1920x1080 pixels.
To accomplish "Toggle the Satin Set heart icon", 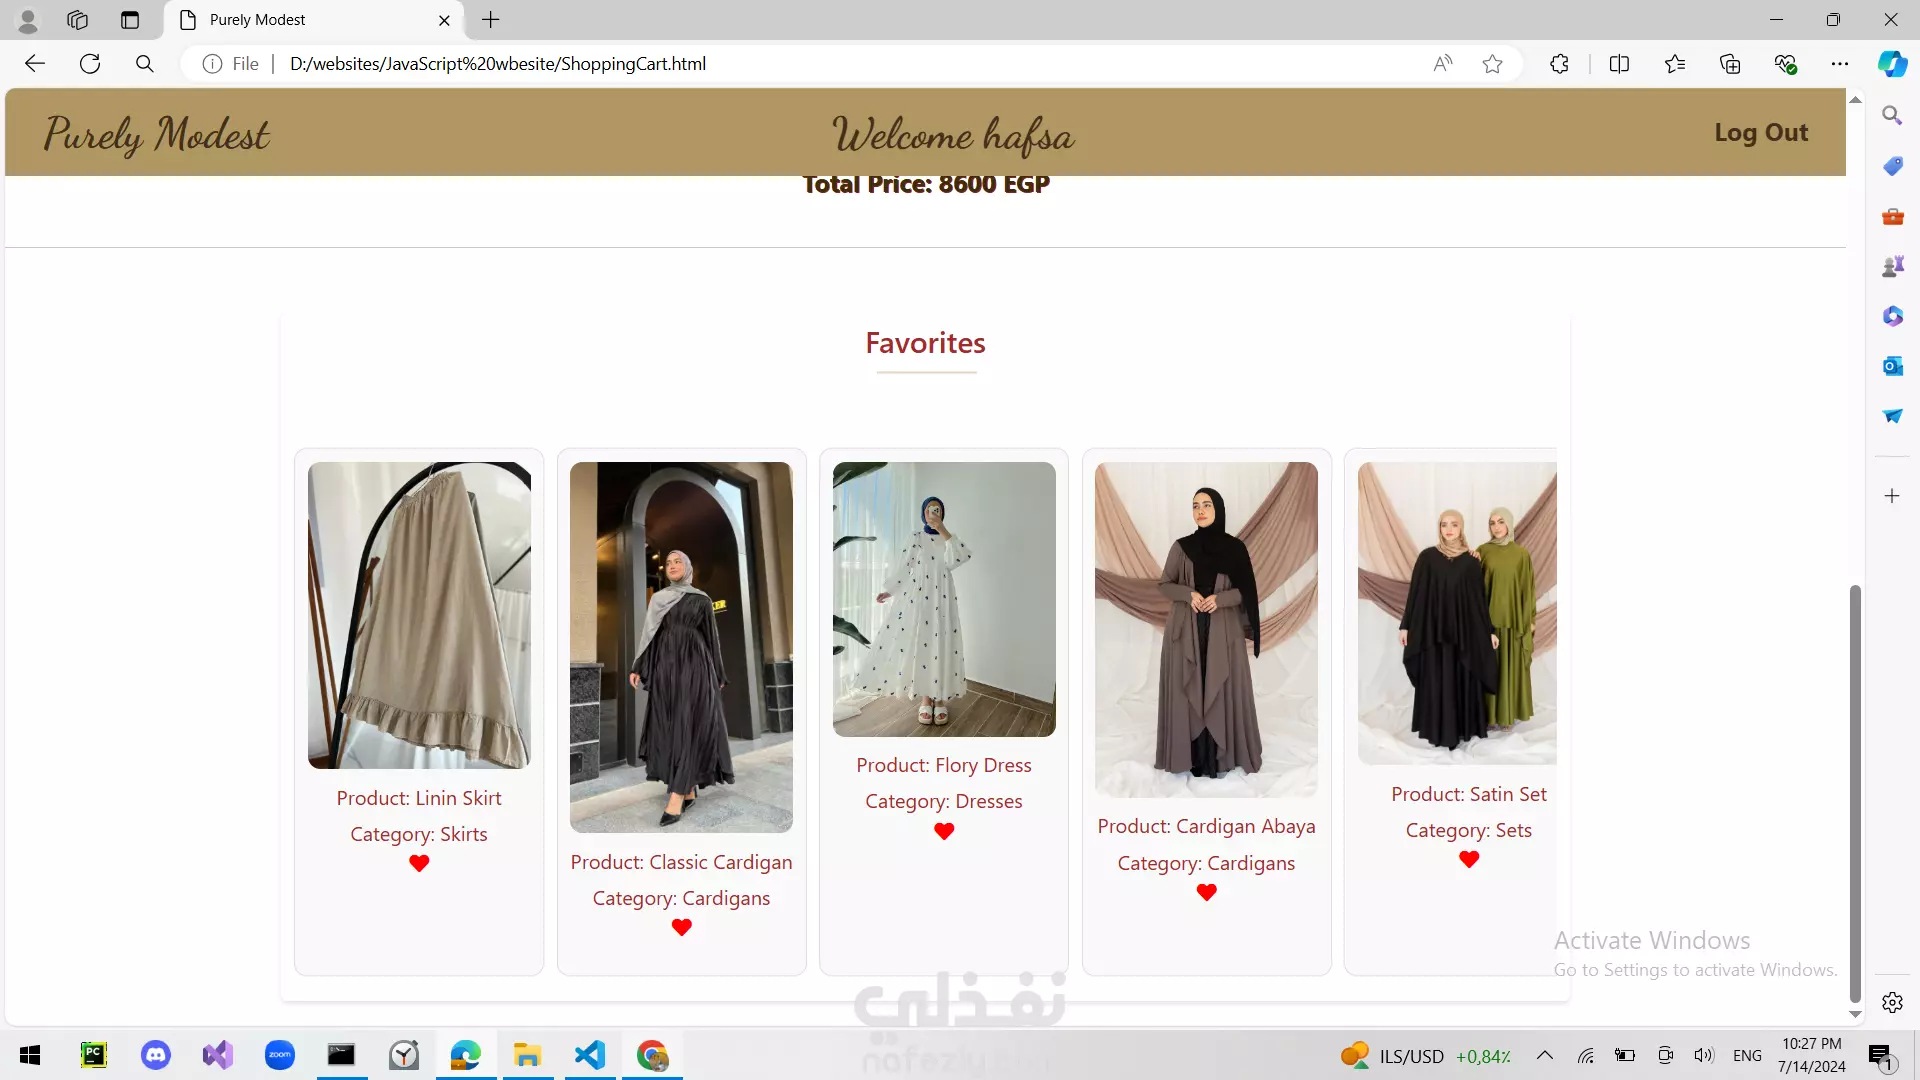I will point(1469,859).
